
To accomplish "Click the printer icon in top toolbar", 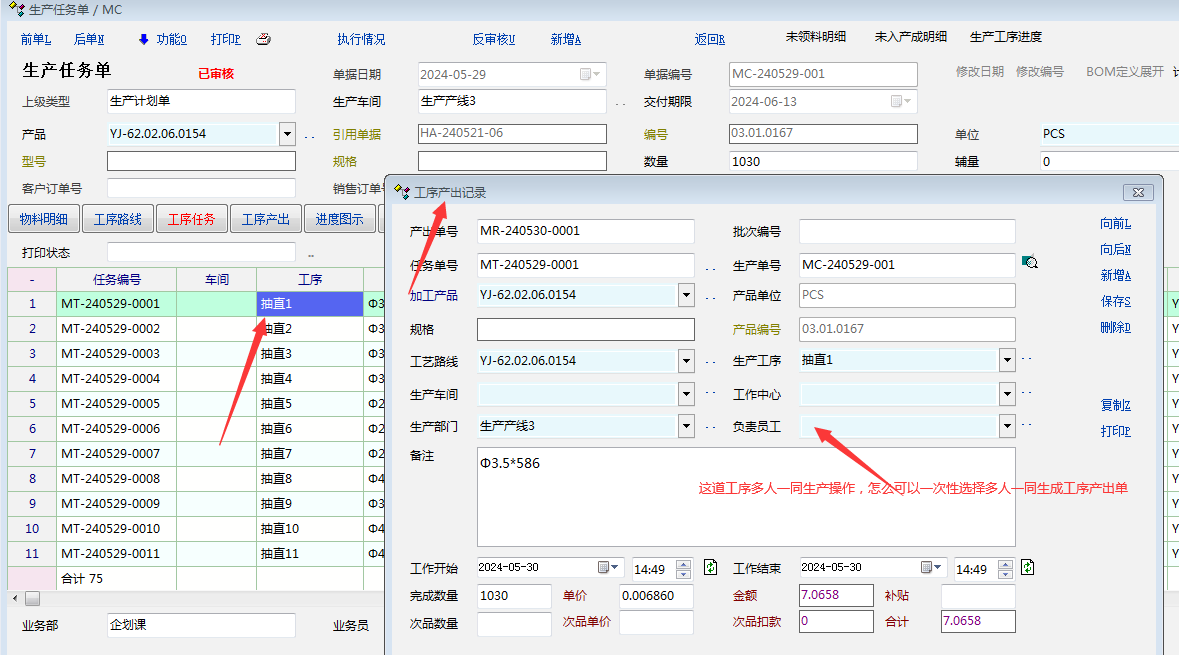I will coord(263,40).
